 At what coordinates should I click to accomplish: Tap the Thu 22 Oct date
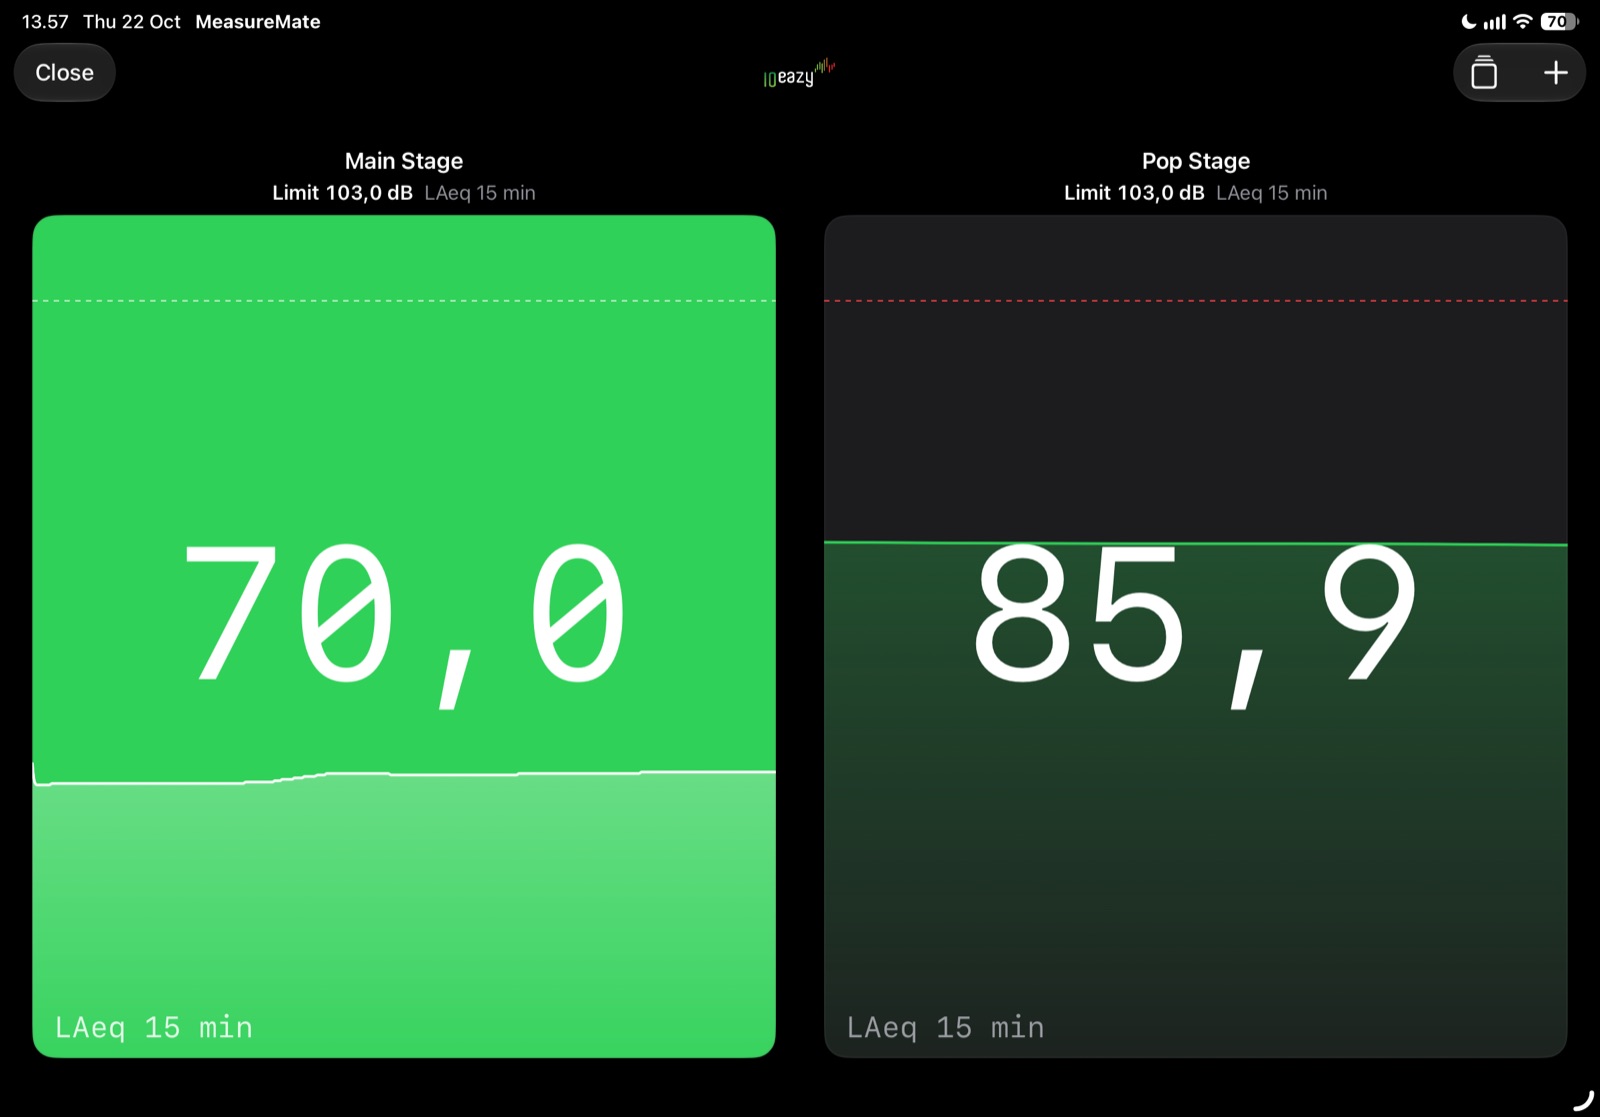coord(132,22)
